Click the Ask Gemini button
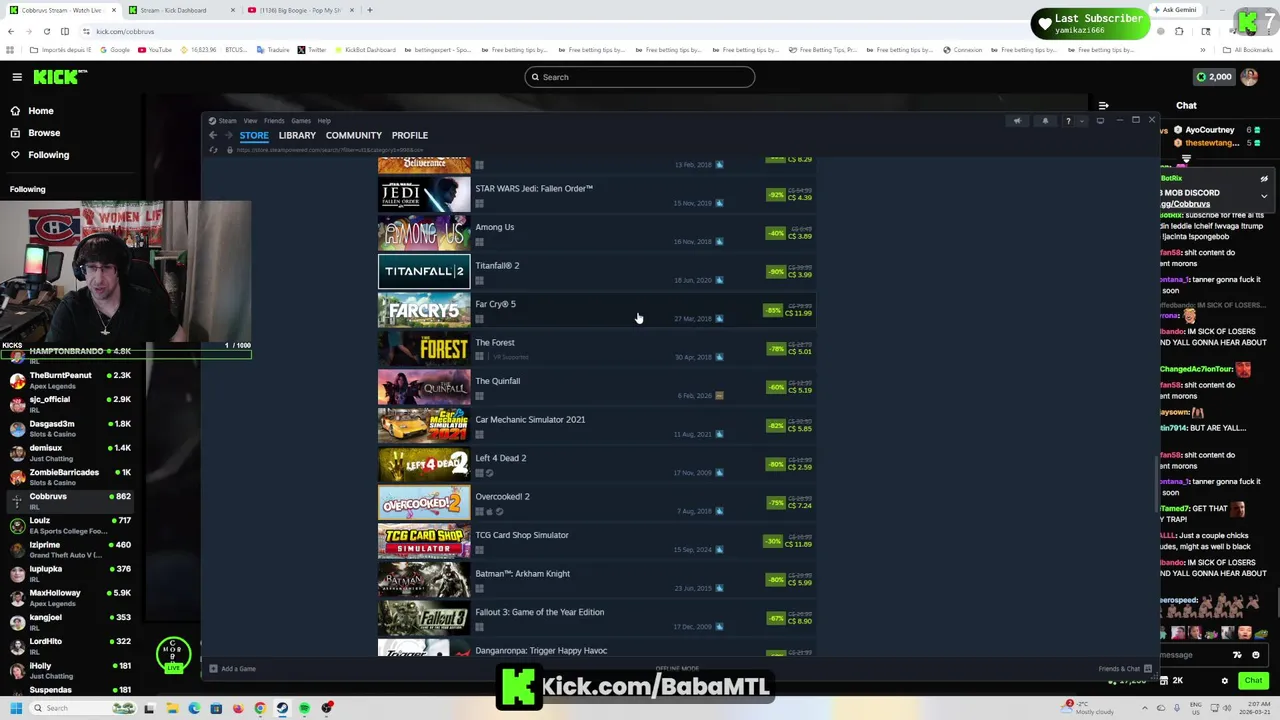This screenshot has height=720, width=1280. 1175,10
